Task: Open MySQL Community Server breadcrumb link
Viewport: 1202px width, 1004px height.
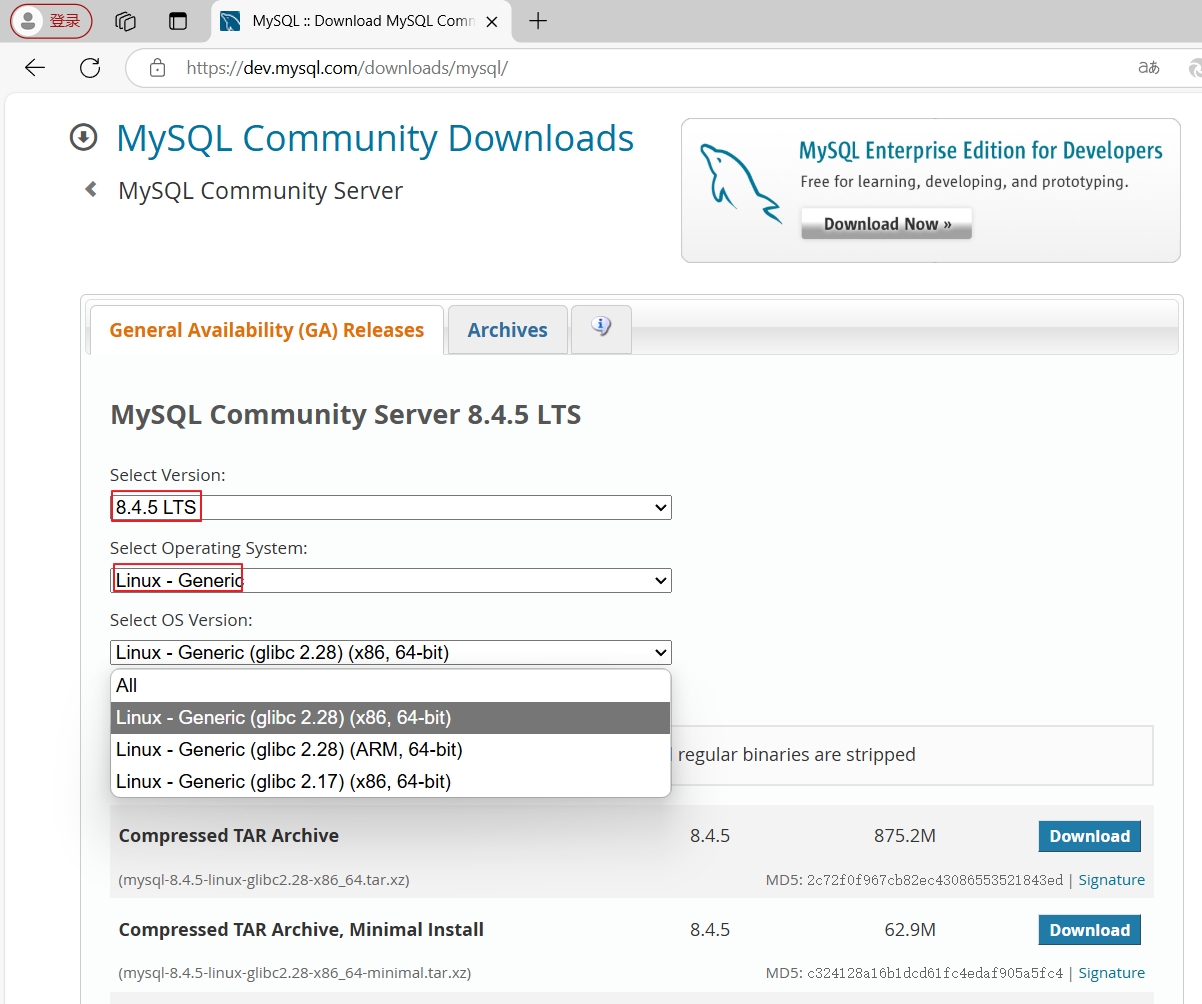Action: (x=260, y=190)
